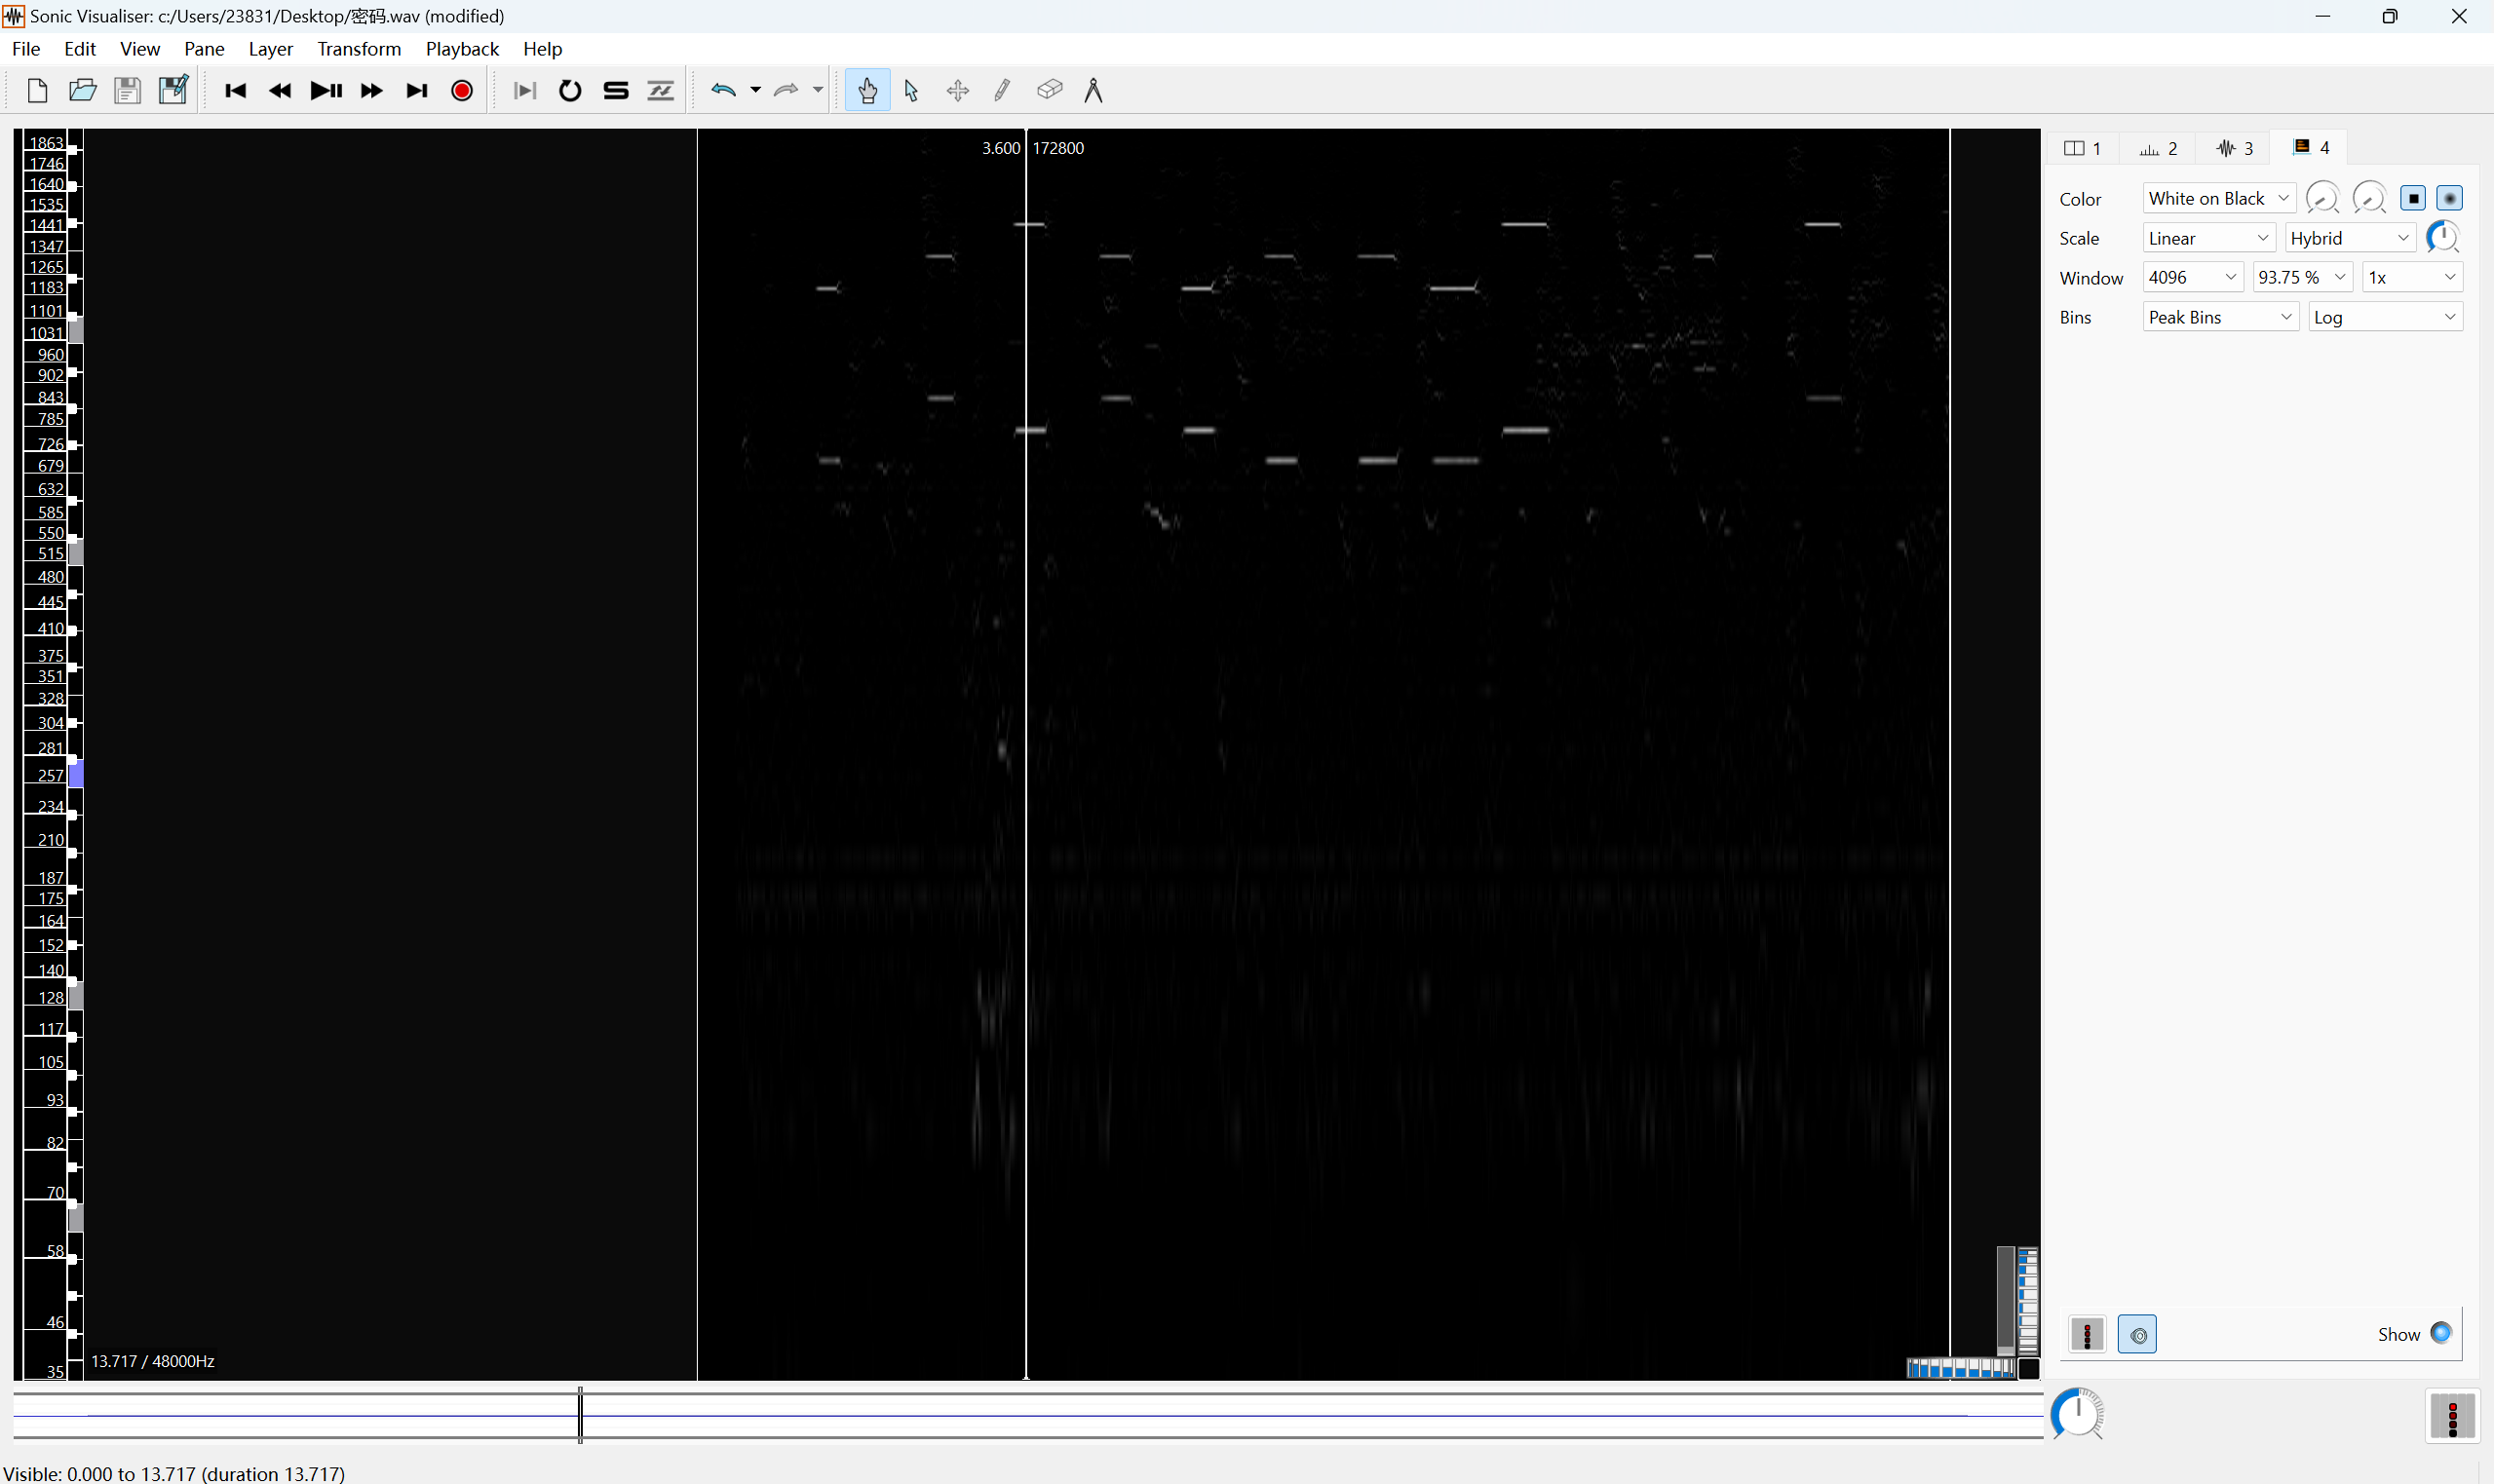Open the Transform menu
This screenshot has height=1484, width=2494.
coord(359,49)
